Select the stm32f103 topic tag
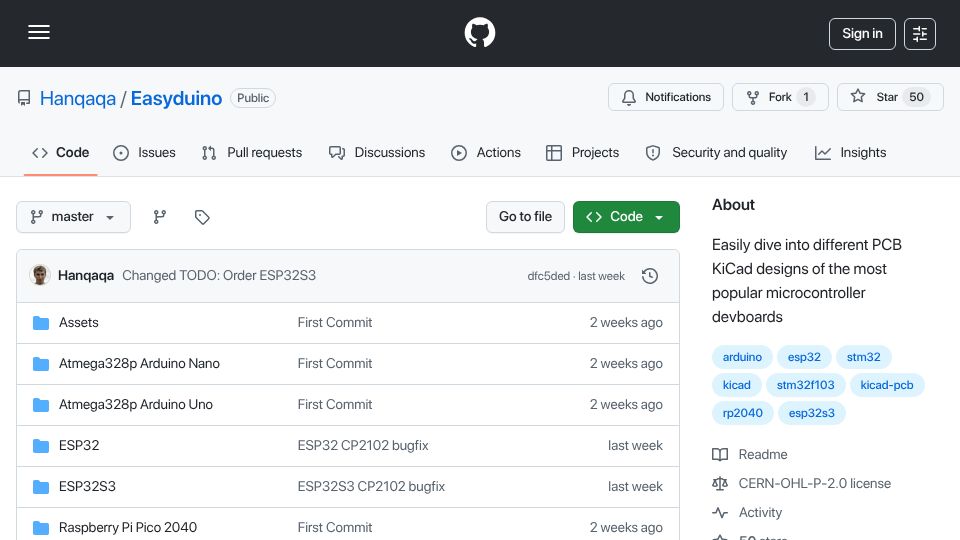 pyautogui.click(x=806, y=385)
